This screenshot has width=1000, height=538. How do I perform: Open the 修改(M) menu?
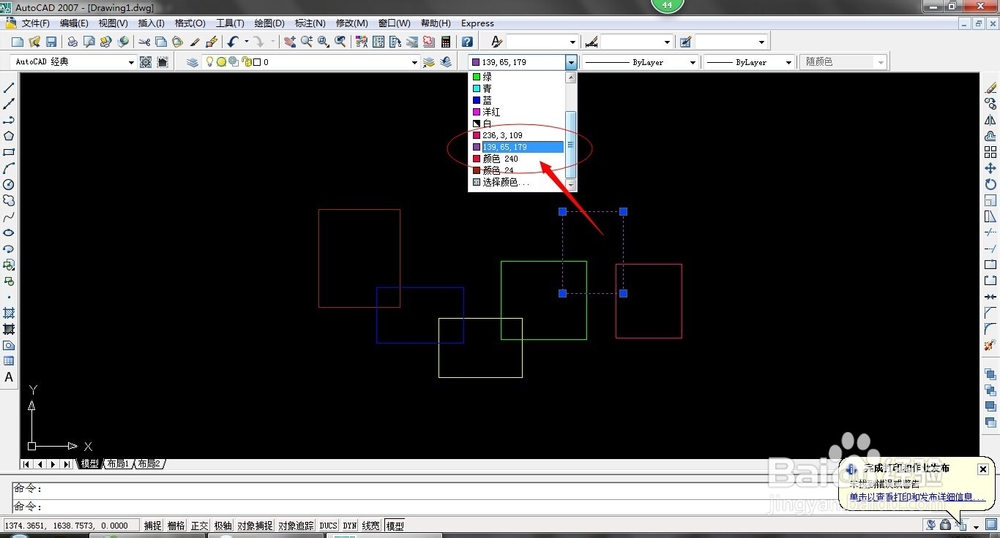pyautogui.click(x=351, y=23)
